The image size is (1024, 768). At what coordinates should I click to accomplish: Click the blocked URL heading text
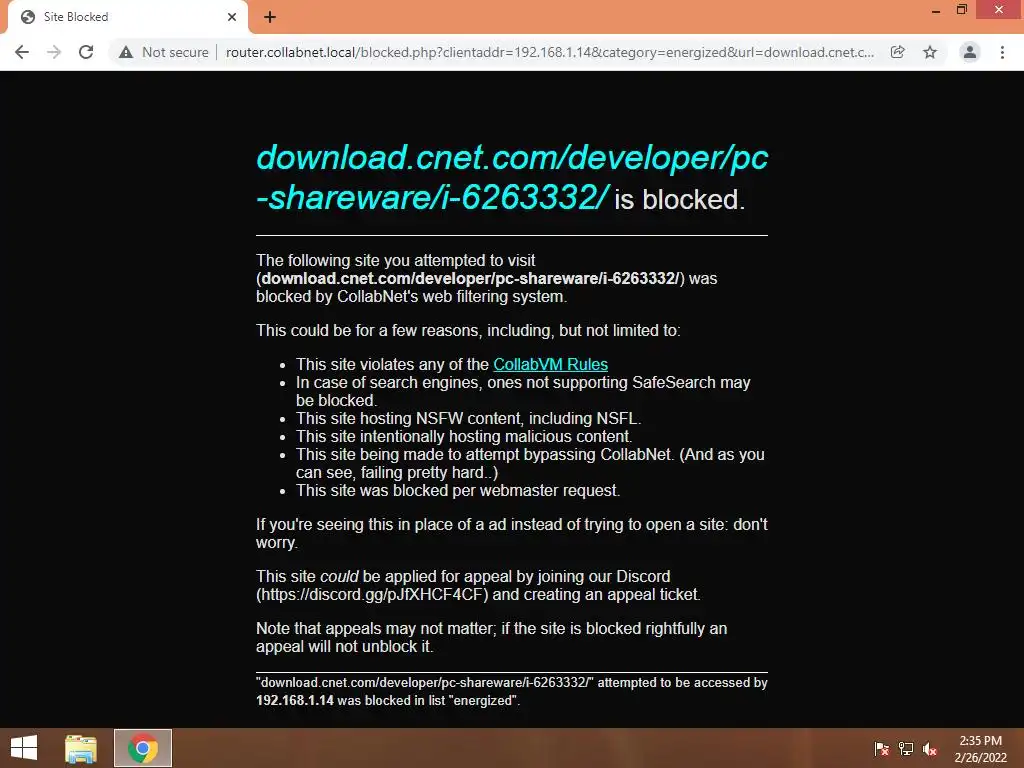click(512, 177)
